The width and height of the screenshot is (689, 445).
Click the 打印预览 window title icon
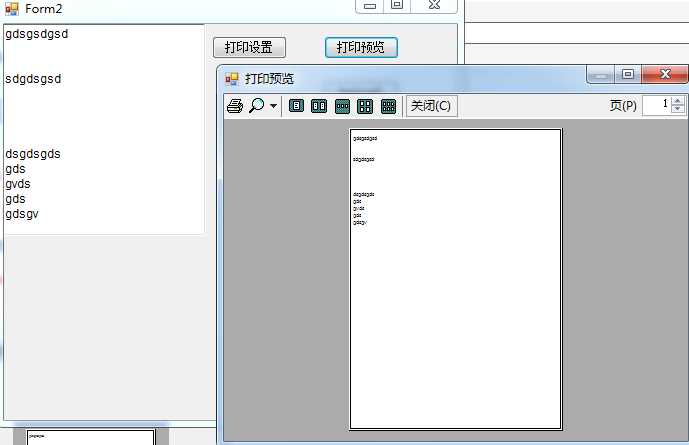point(232,78)
